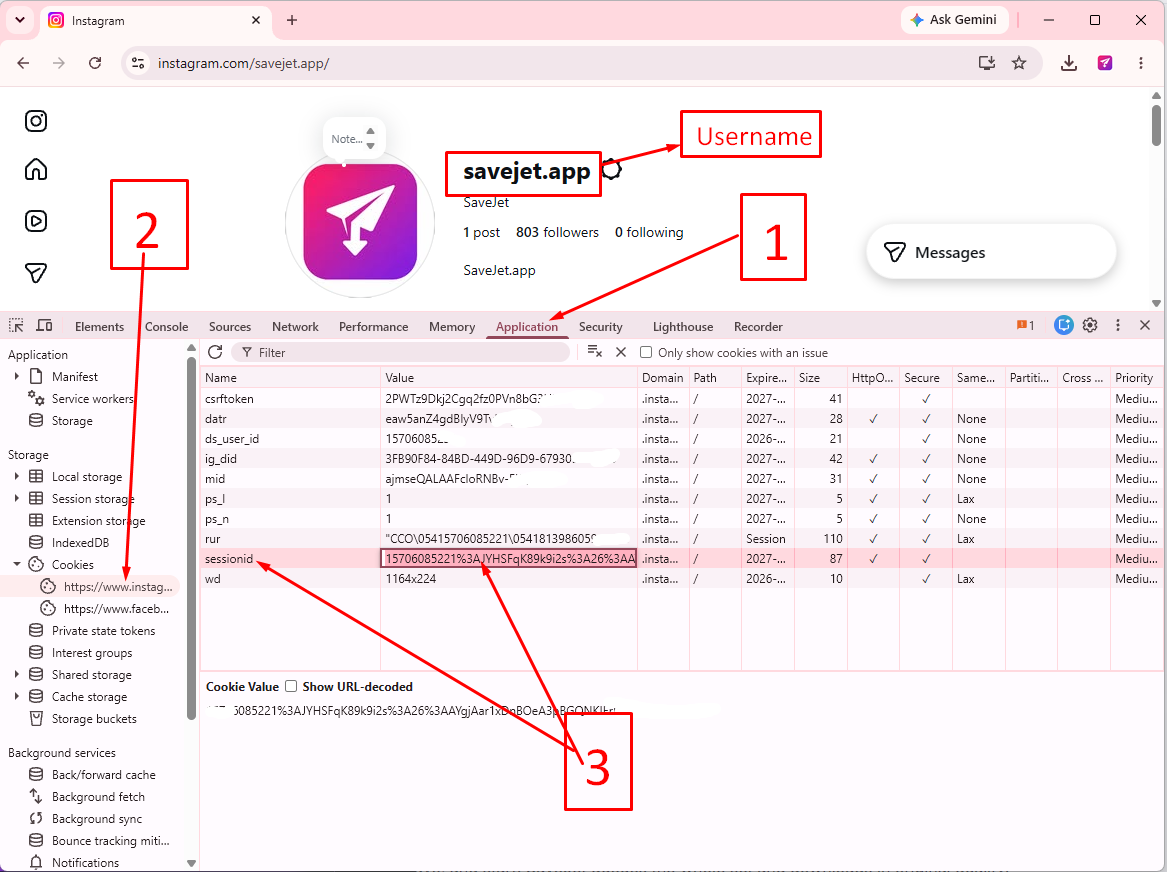Click the cookie Filter input
Viewport: 1167px width, 872px height.
click(401, 352)
